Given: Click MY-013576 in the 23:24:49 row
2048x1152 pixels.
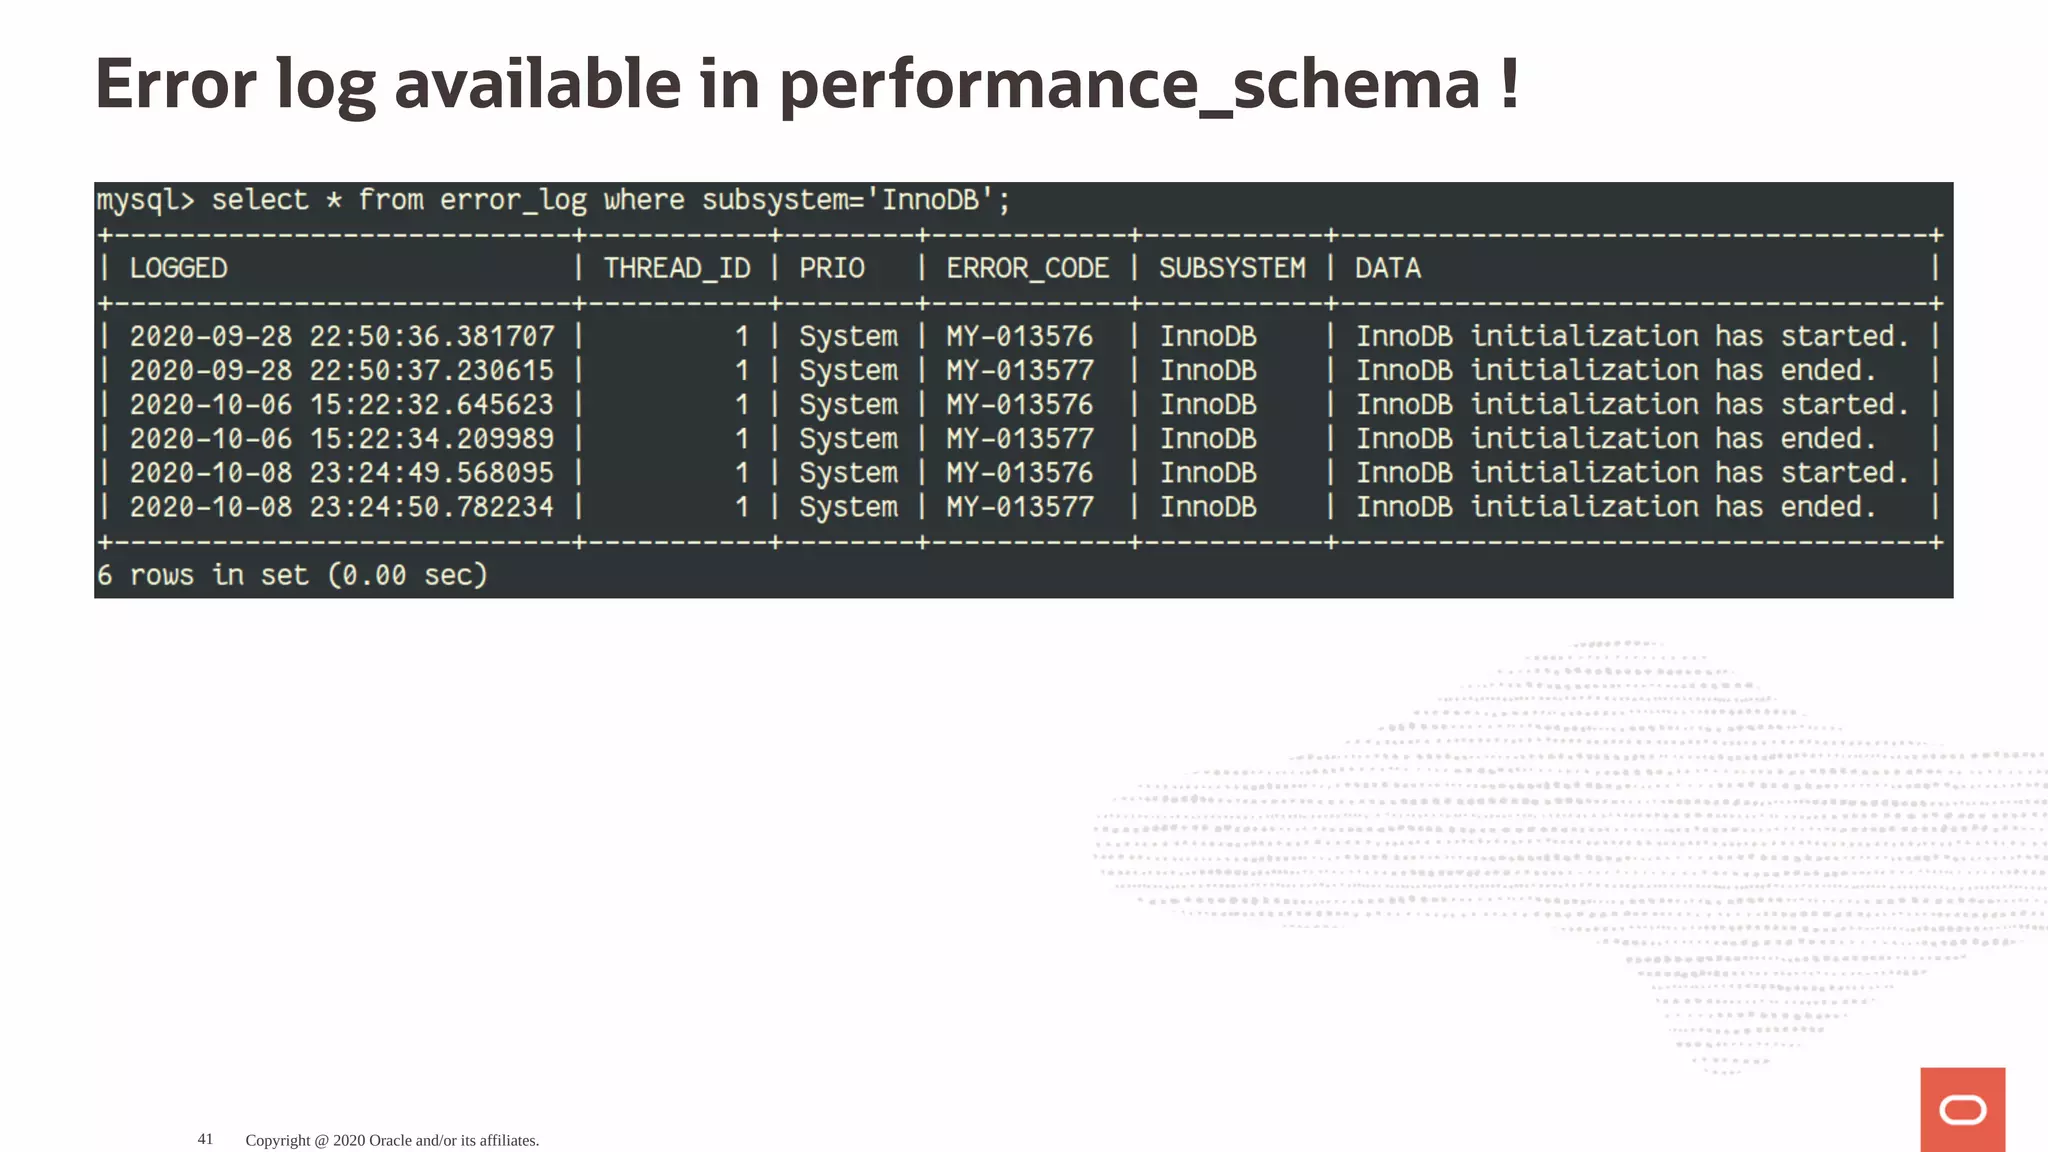Looking at the screenshot, I should pos(1019,472).
